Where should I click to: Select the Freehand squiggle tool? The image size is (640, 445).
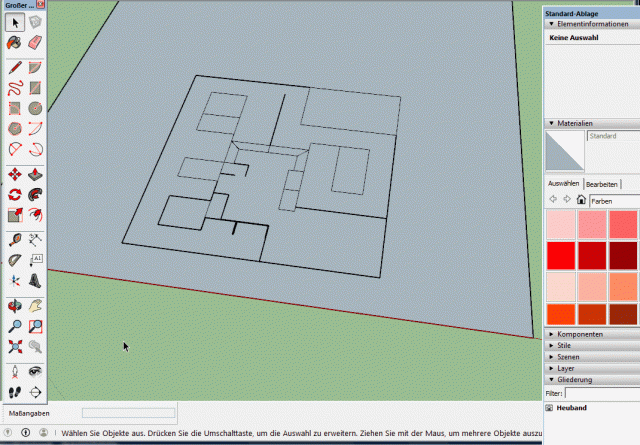15,88
